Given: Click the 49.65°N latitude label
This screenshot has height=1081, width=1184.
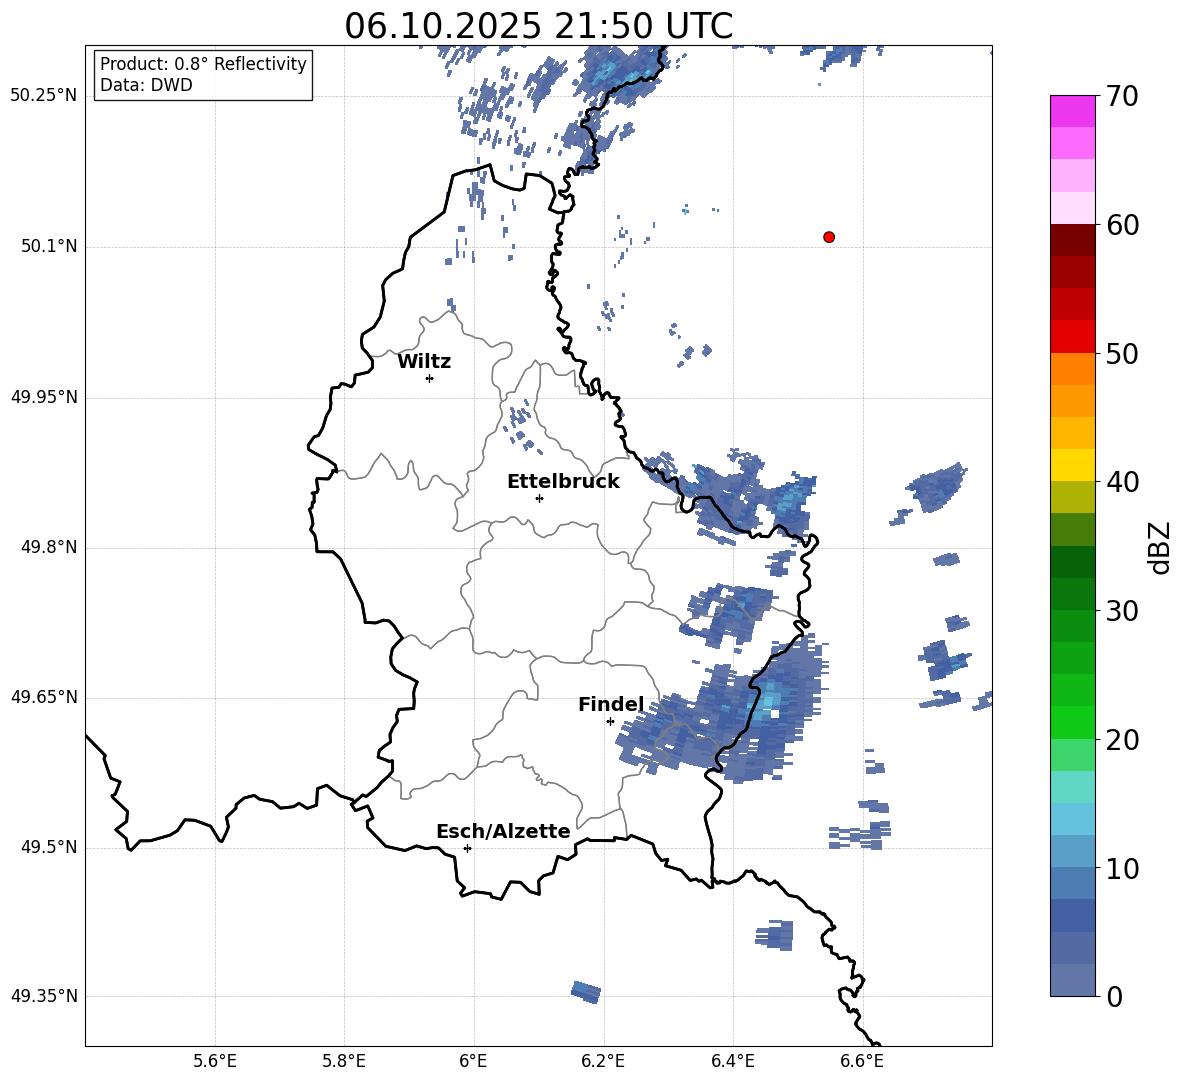Looking at the screenshot, I should click(x=44, y=697).
